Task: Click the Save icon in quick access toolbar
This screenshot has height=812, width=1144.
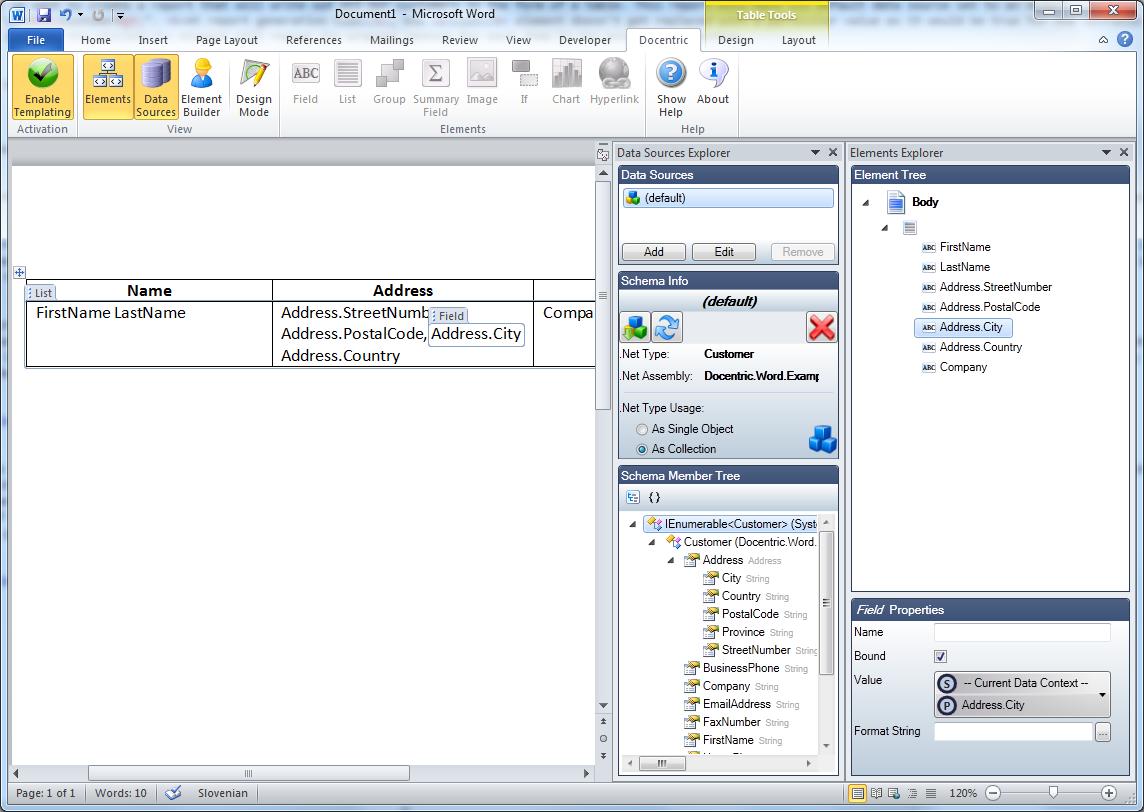Action: click(x=44, y=14)
